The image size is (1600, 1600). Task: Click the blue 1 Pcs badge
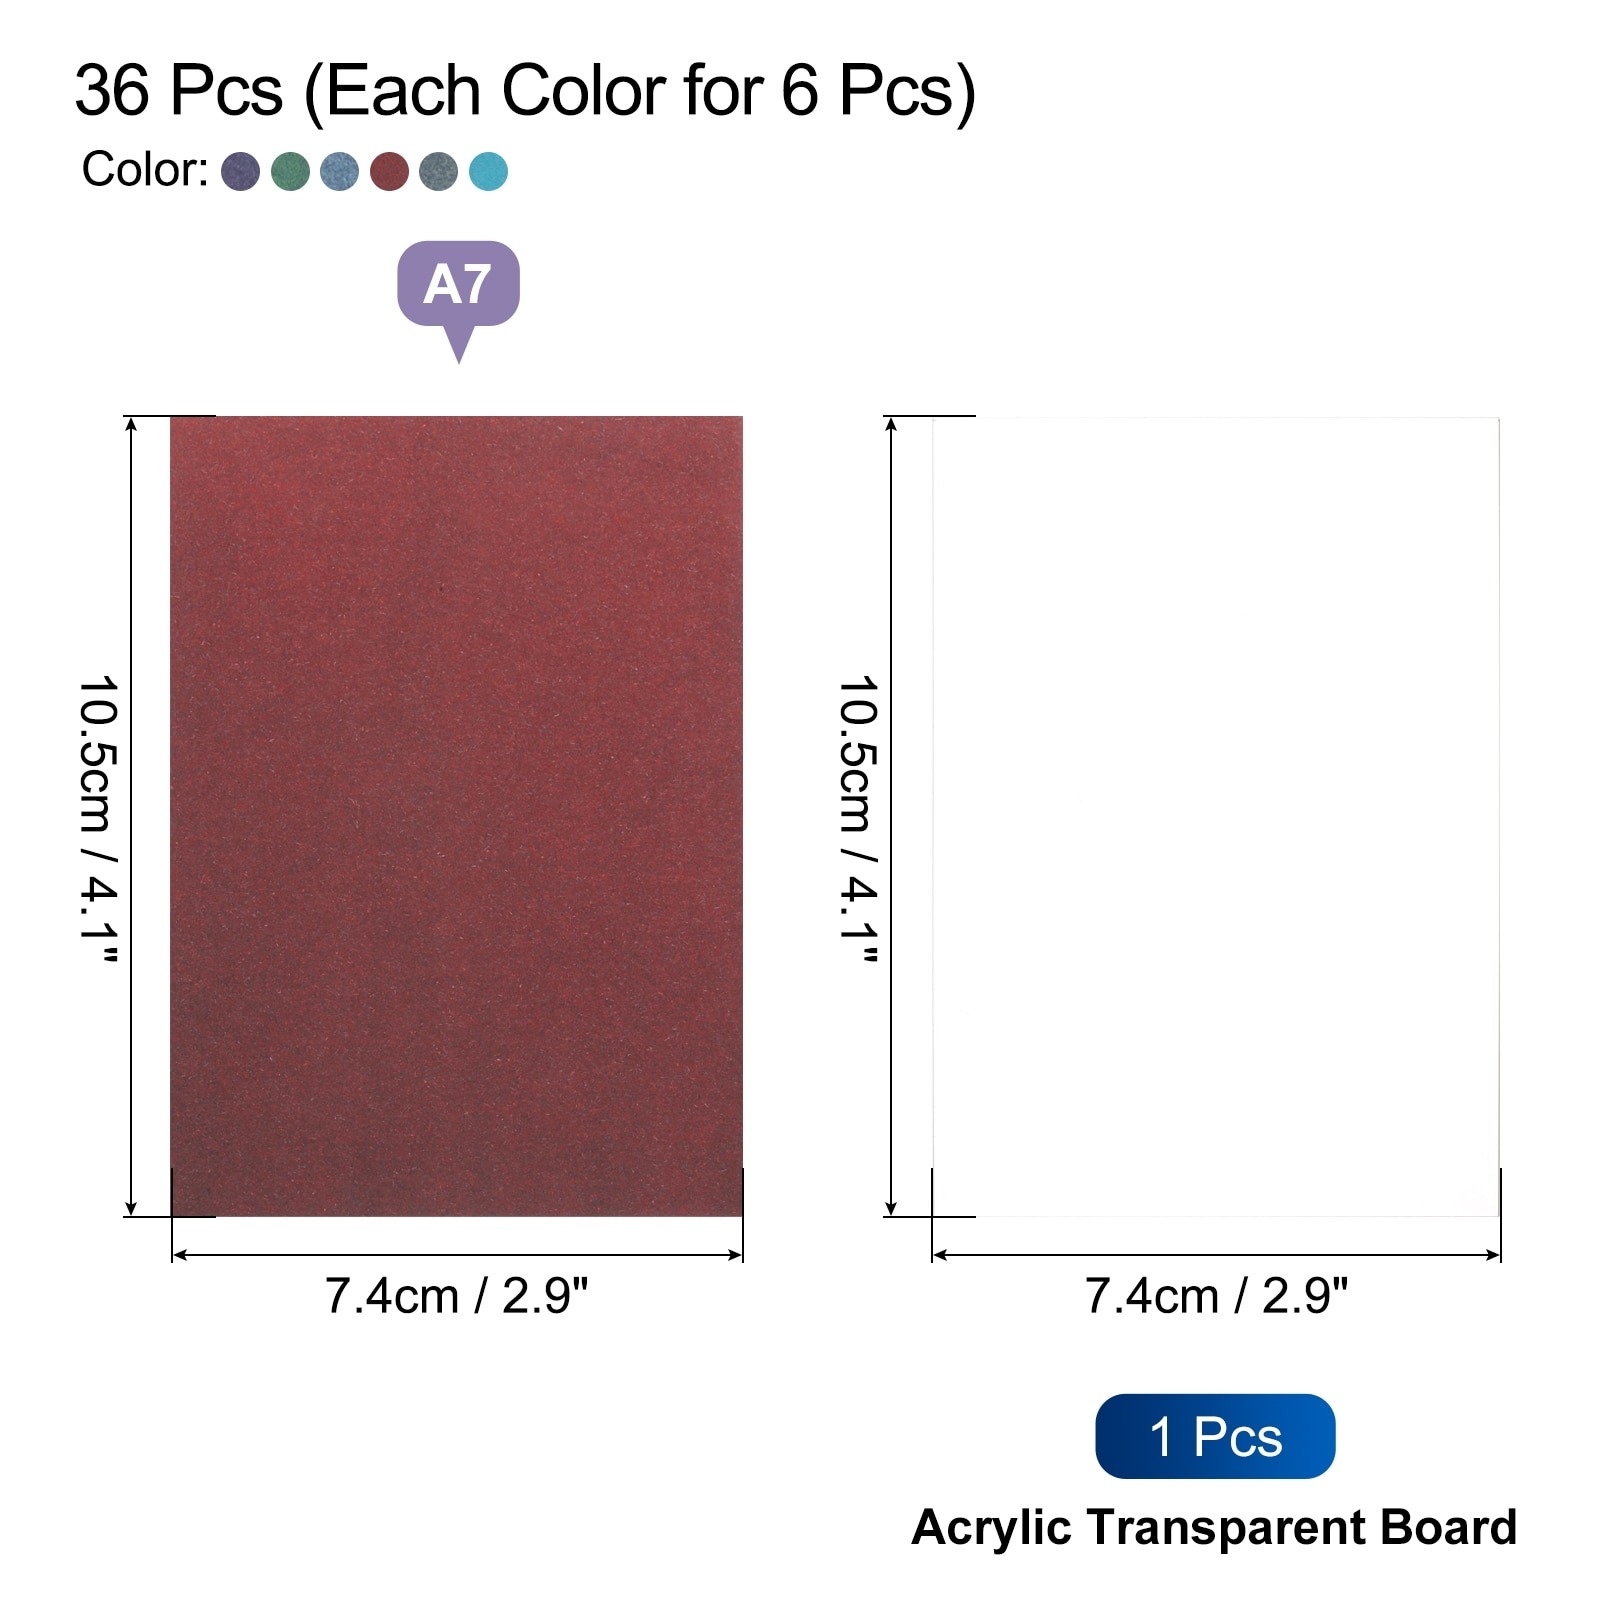[1215, 1437]
